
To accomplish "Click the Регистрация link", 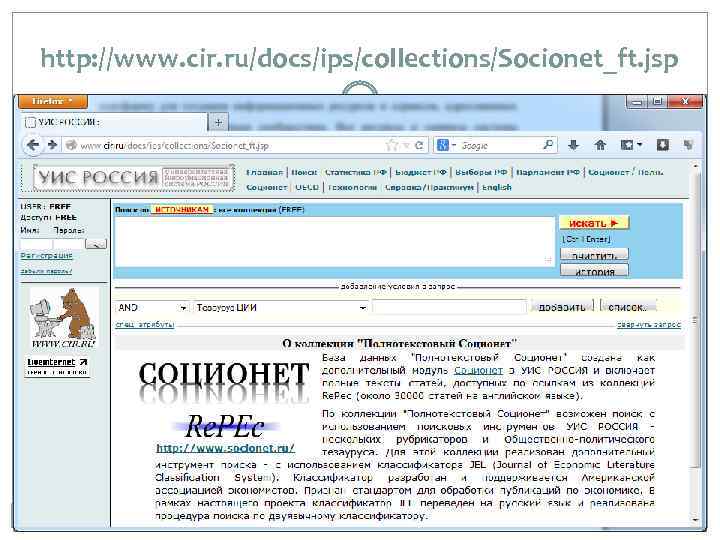I will (46, 255).
